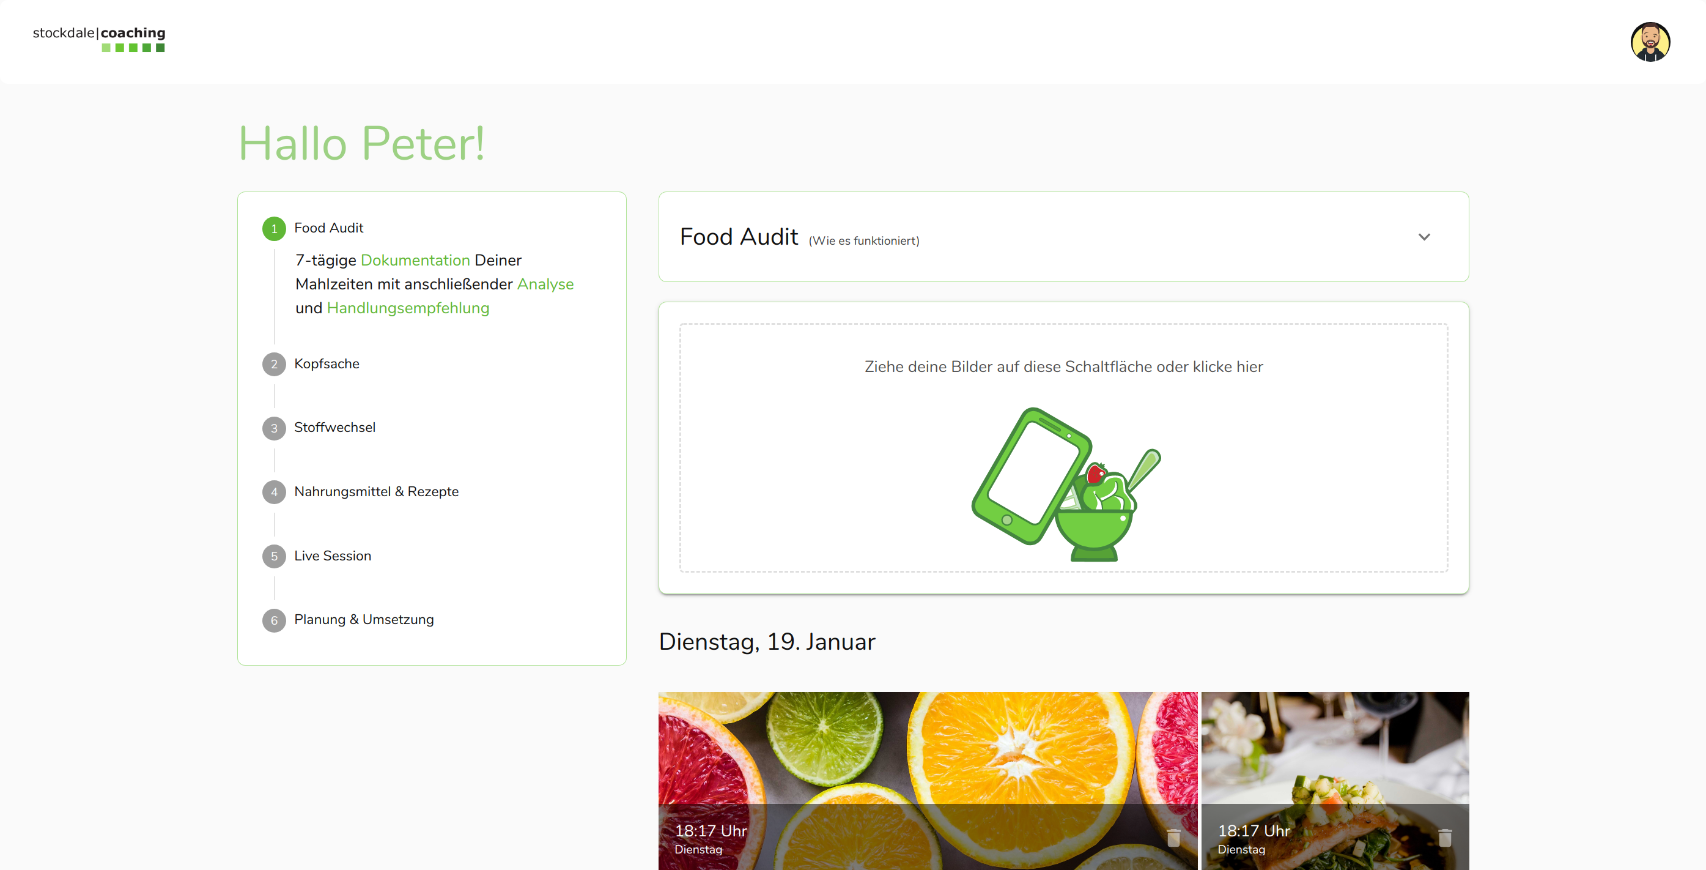Expand Food Audit 'Wie es funktioniert' panel
This screenshot has width=1706, height=870.
pyautogui.click(x=1064, y=237)
